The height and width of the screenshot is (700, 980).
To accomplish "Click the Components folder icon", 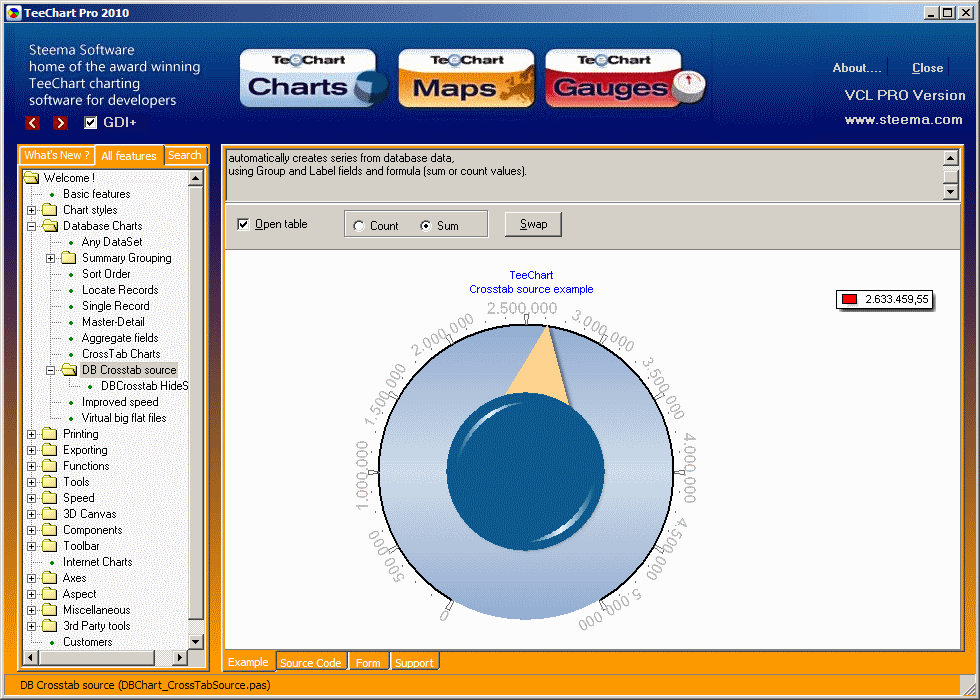I will (50, 530).
